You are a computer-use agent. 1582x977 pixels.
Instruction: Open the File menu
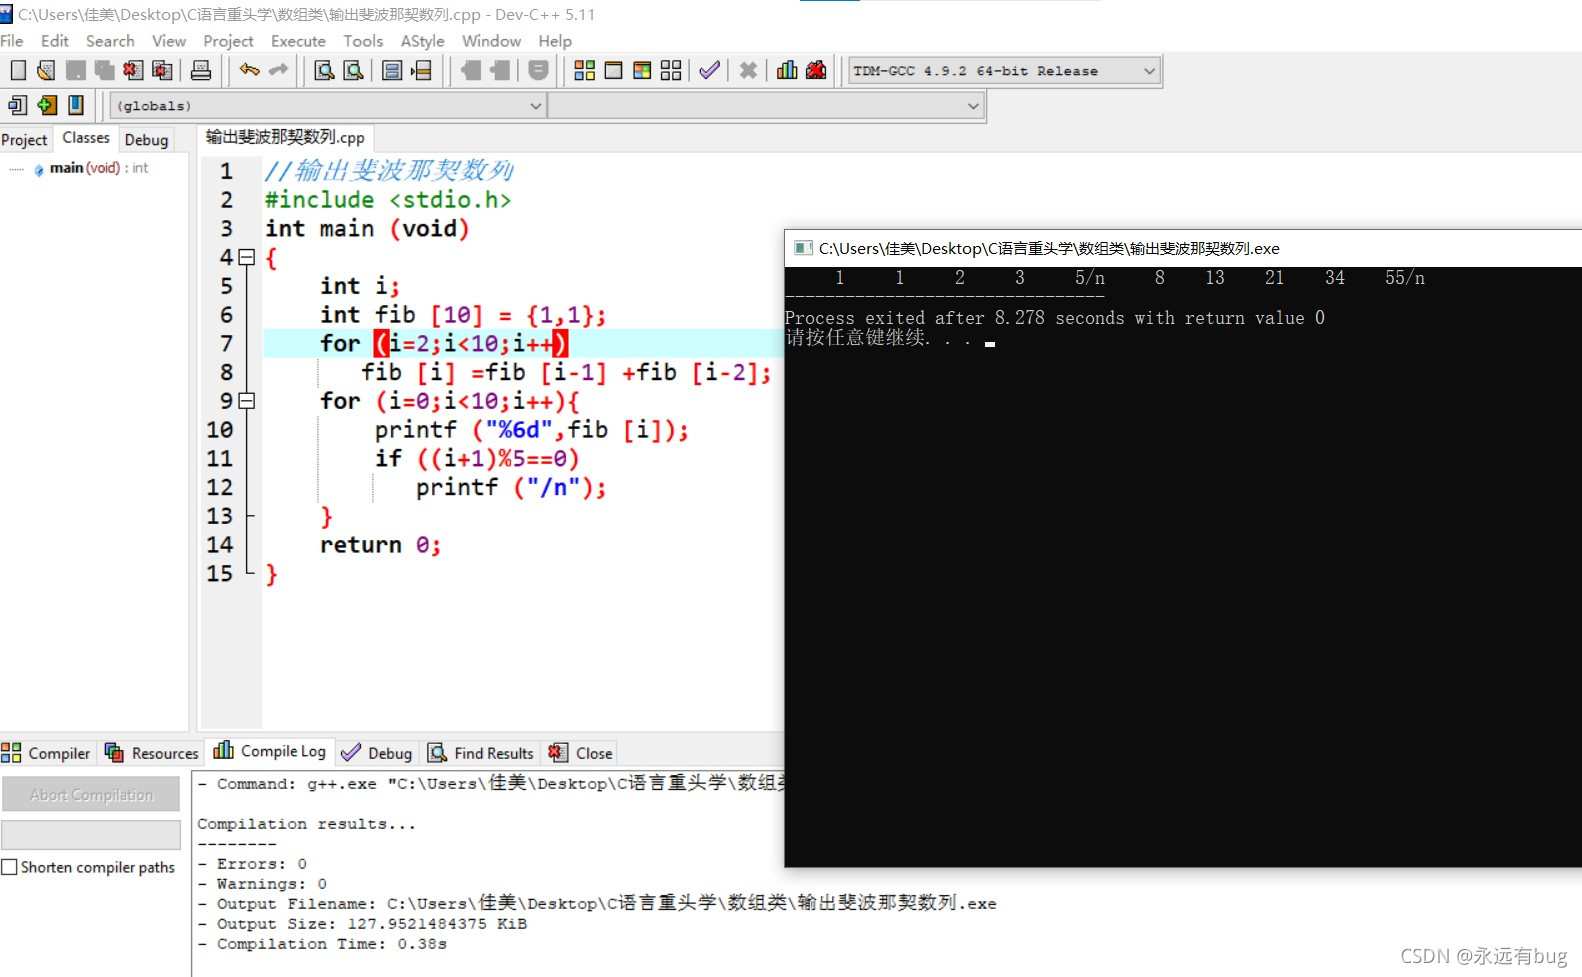click(12, 41)
